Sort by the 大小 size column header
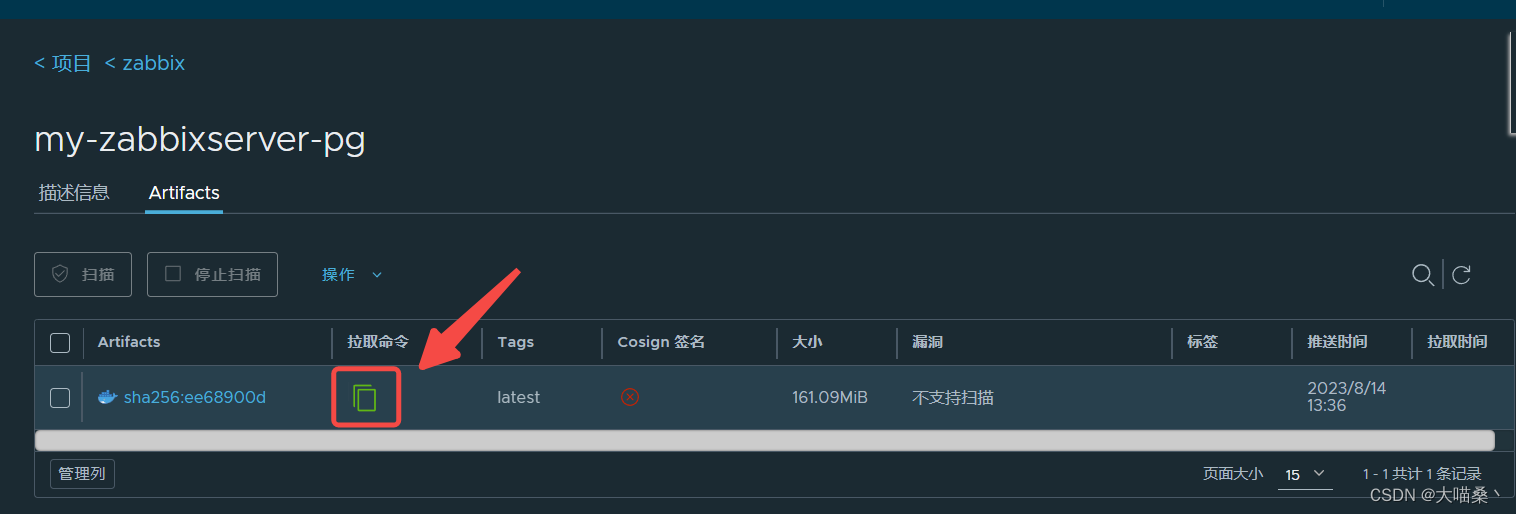 point(807,342)
